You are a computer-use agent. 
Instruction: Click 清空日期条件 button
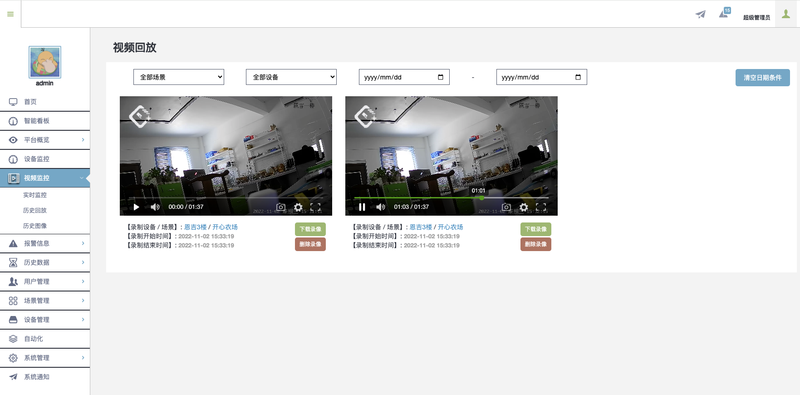[x=762, y=78]
